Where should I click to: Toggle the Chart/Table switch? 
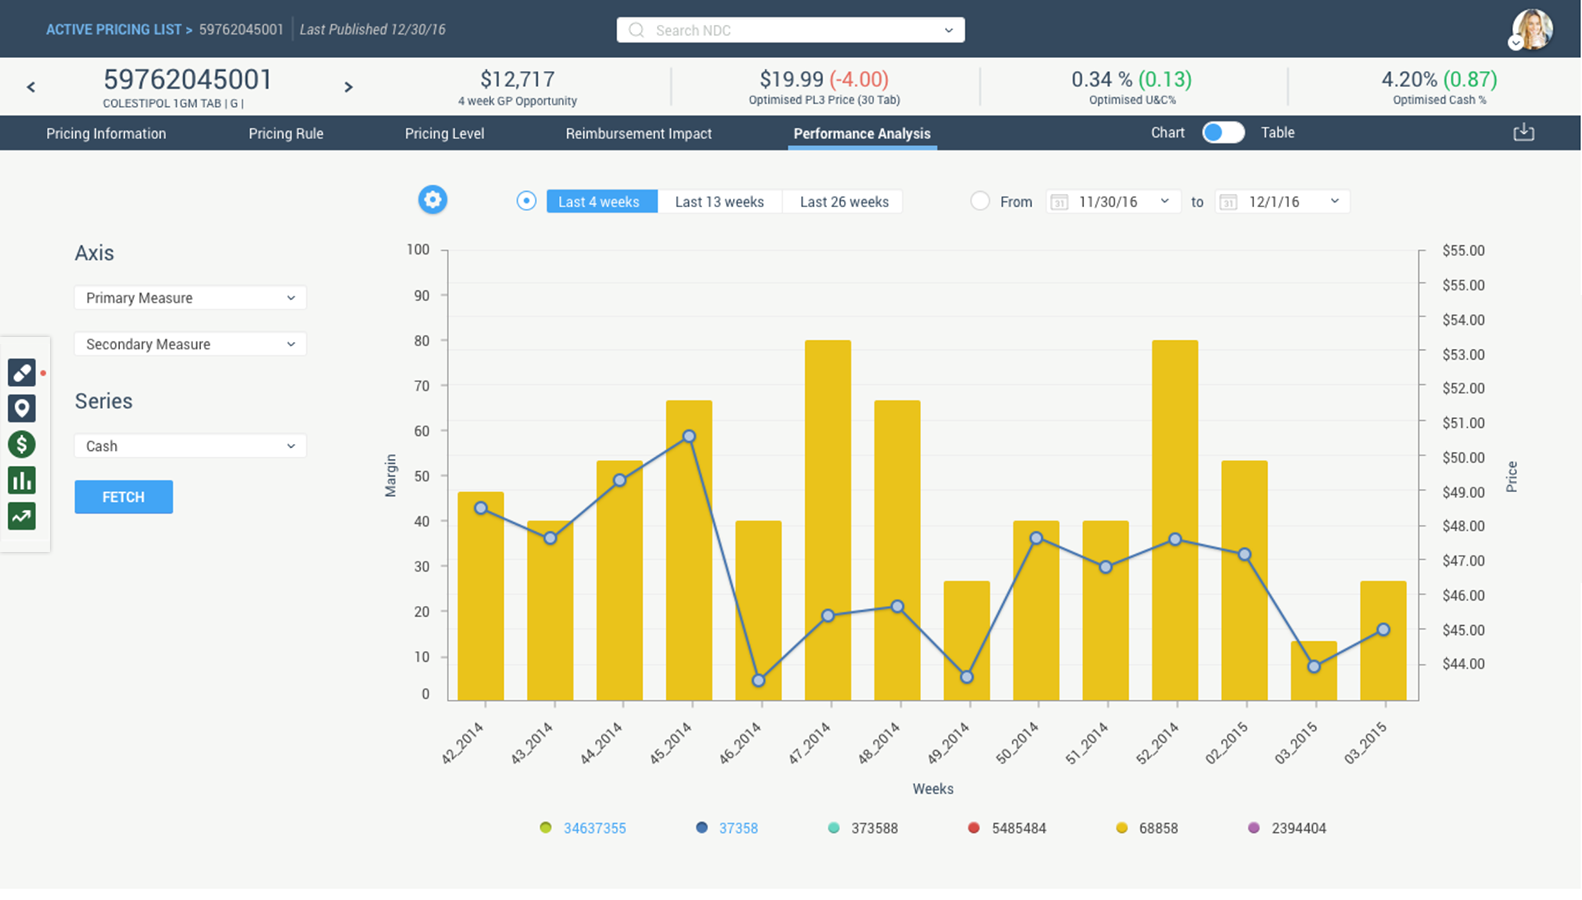tap(1222, 133)
